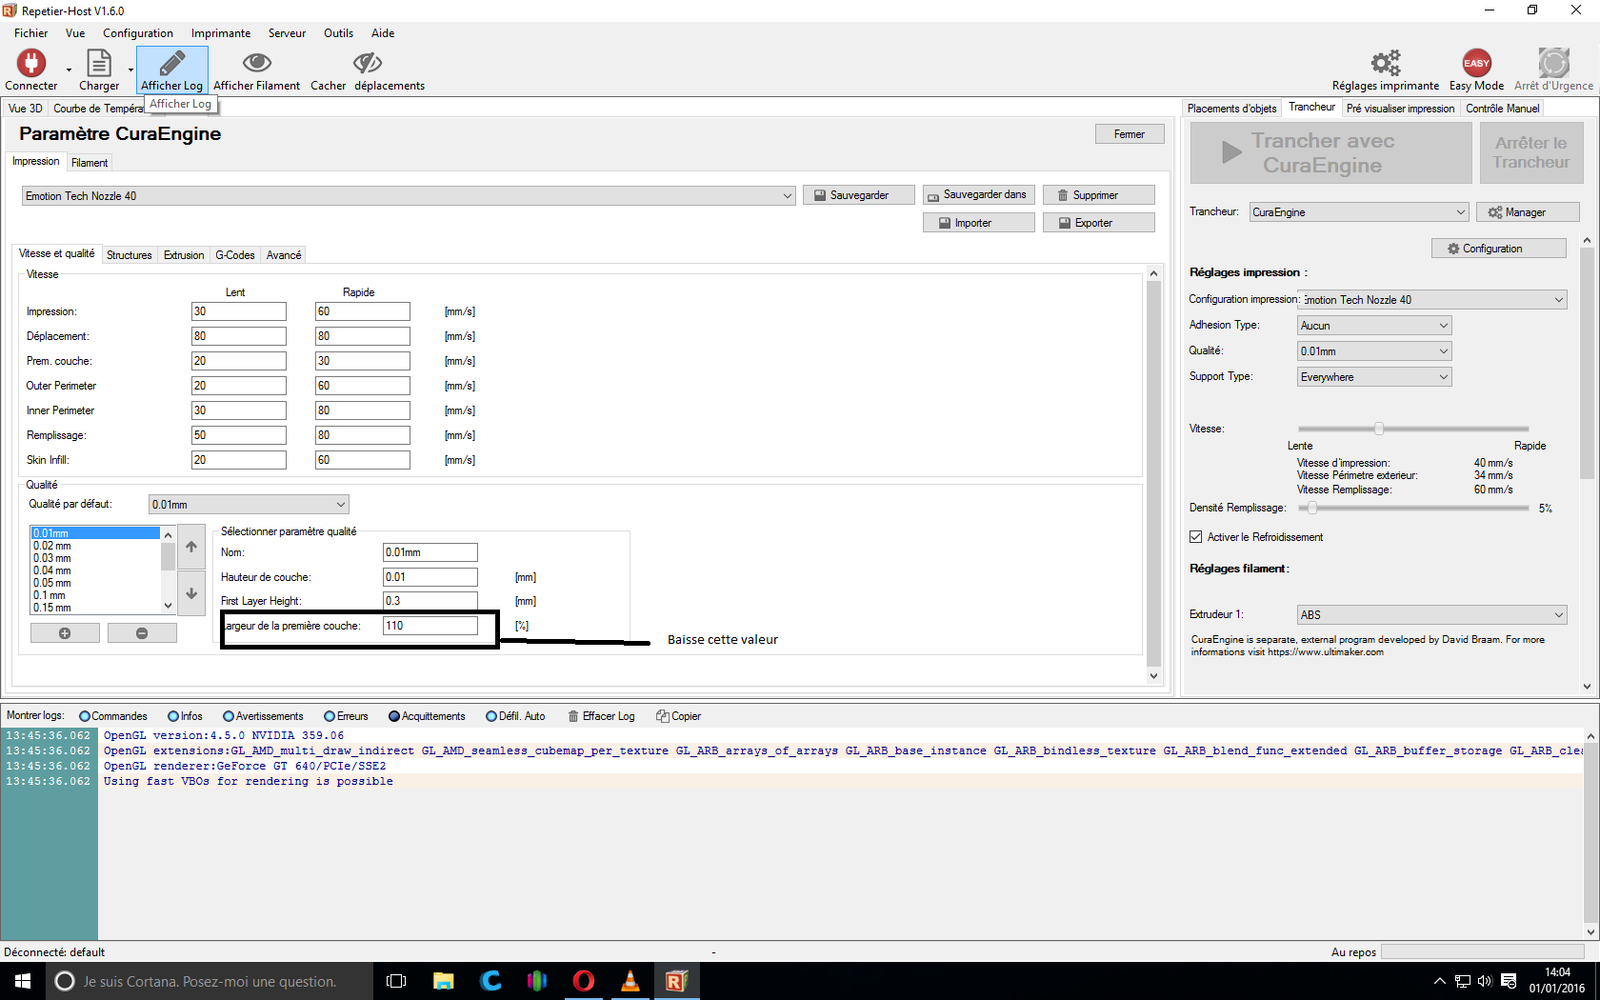
Task: Click Arrêter le Trancheur button
Action: click(1532, 153)
